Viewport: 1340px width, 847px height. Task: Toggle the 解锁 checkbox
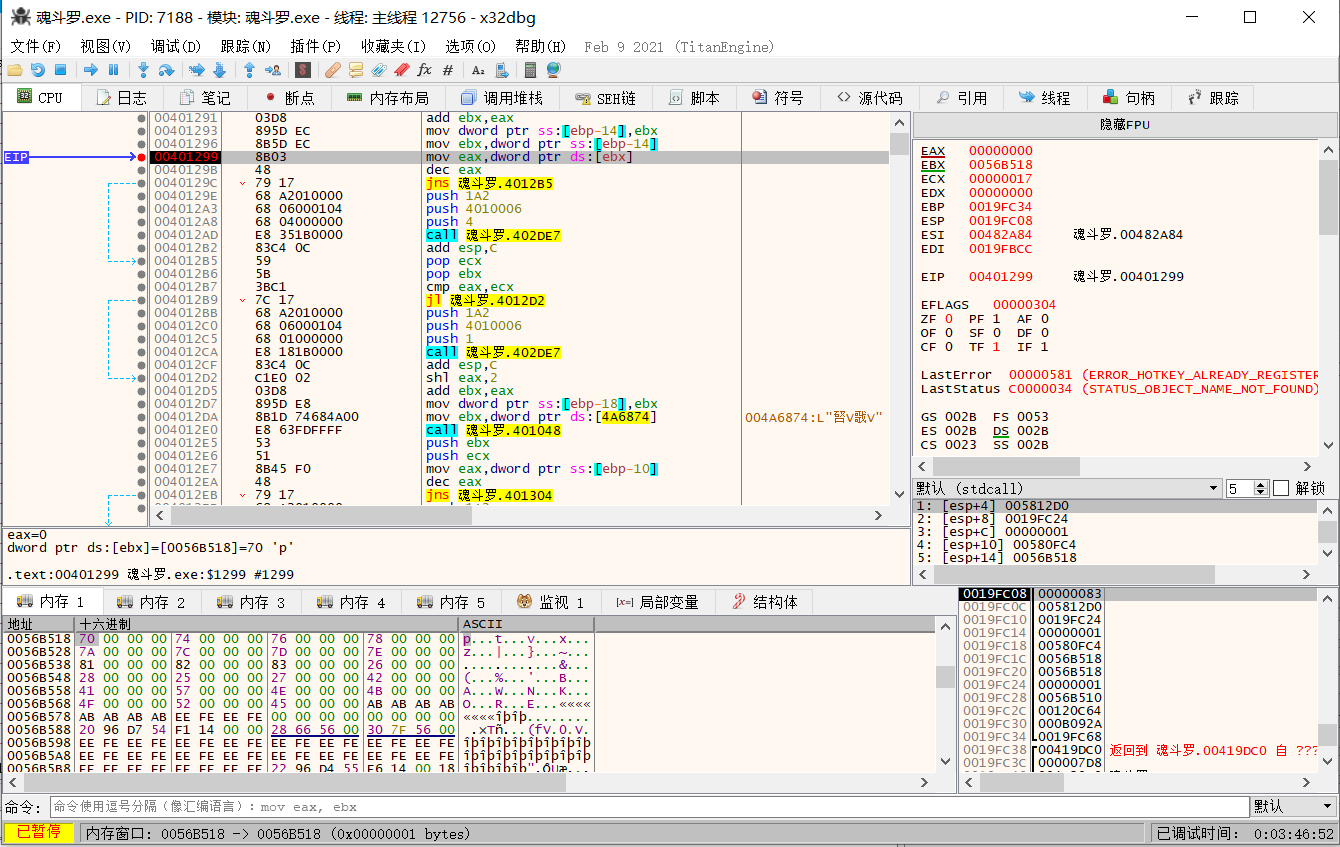(1281, 488)
